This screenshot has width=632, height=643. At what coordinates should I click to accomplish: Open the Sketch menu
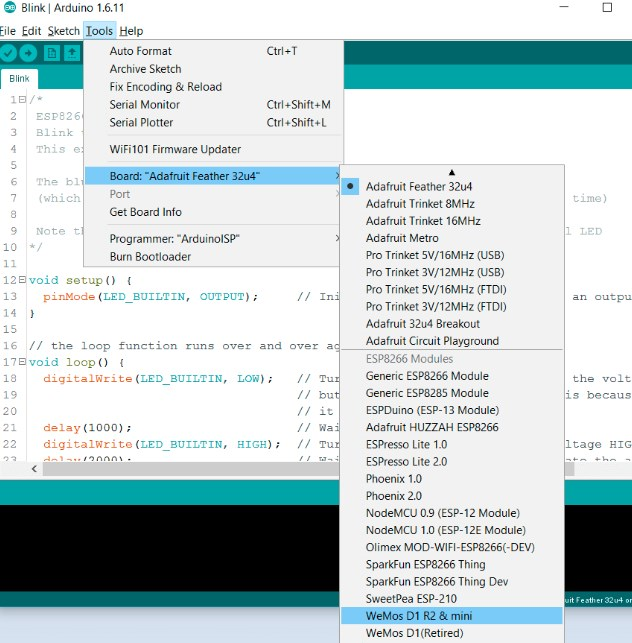tap(64, 31)
